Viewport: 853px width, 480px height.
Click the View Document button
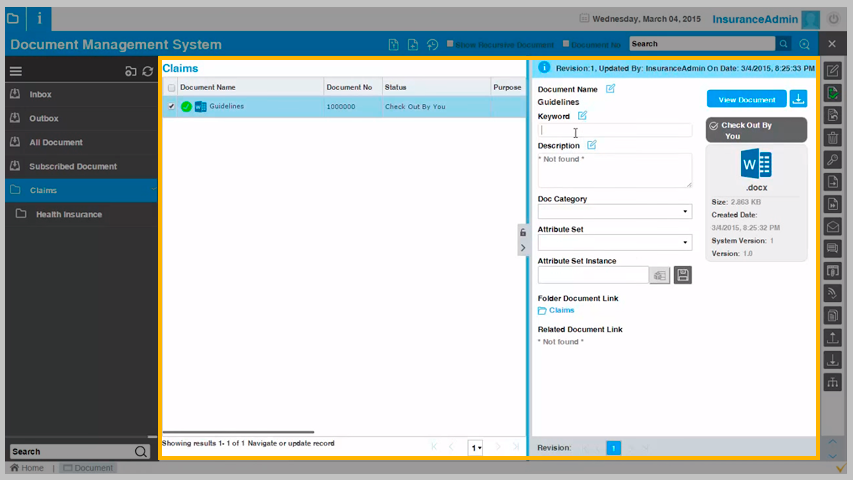[x=746, y=99]
